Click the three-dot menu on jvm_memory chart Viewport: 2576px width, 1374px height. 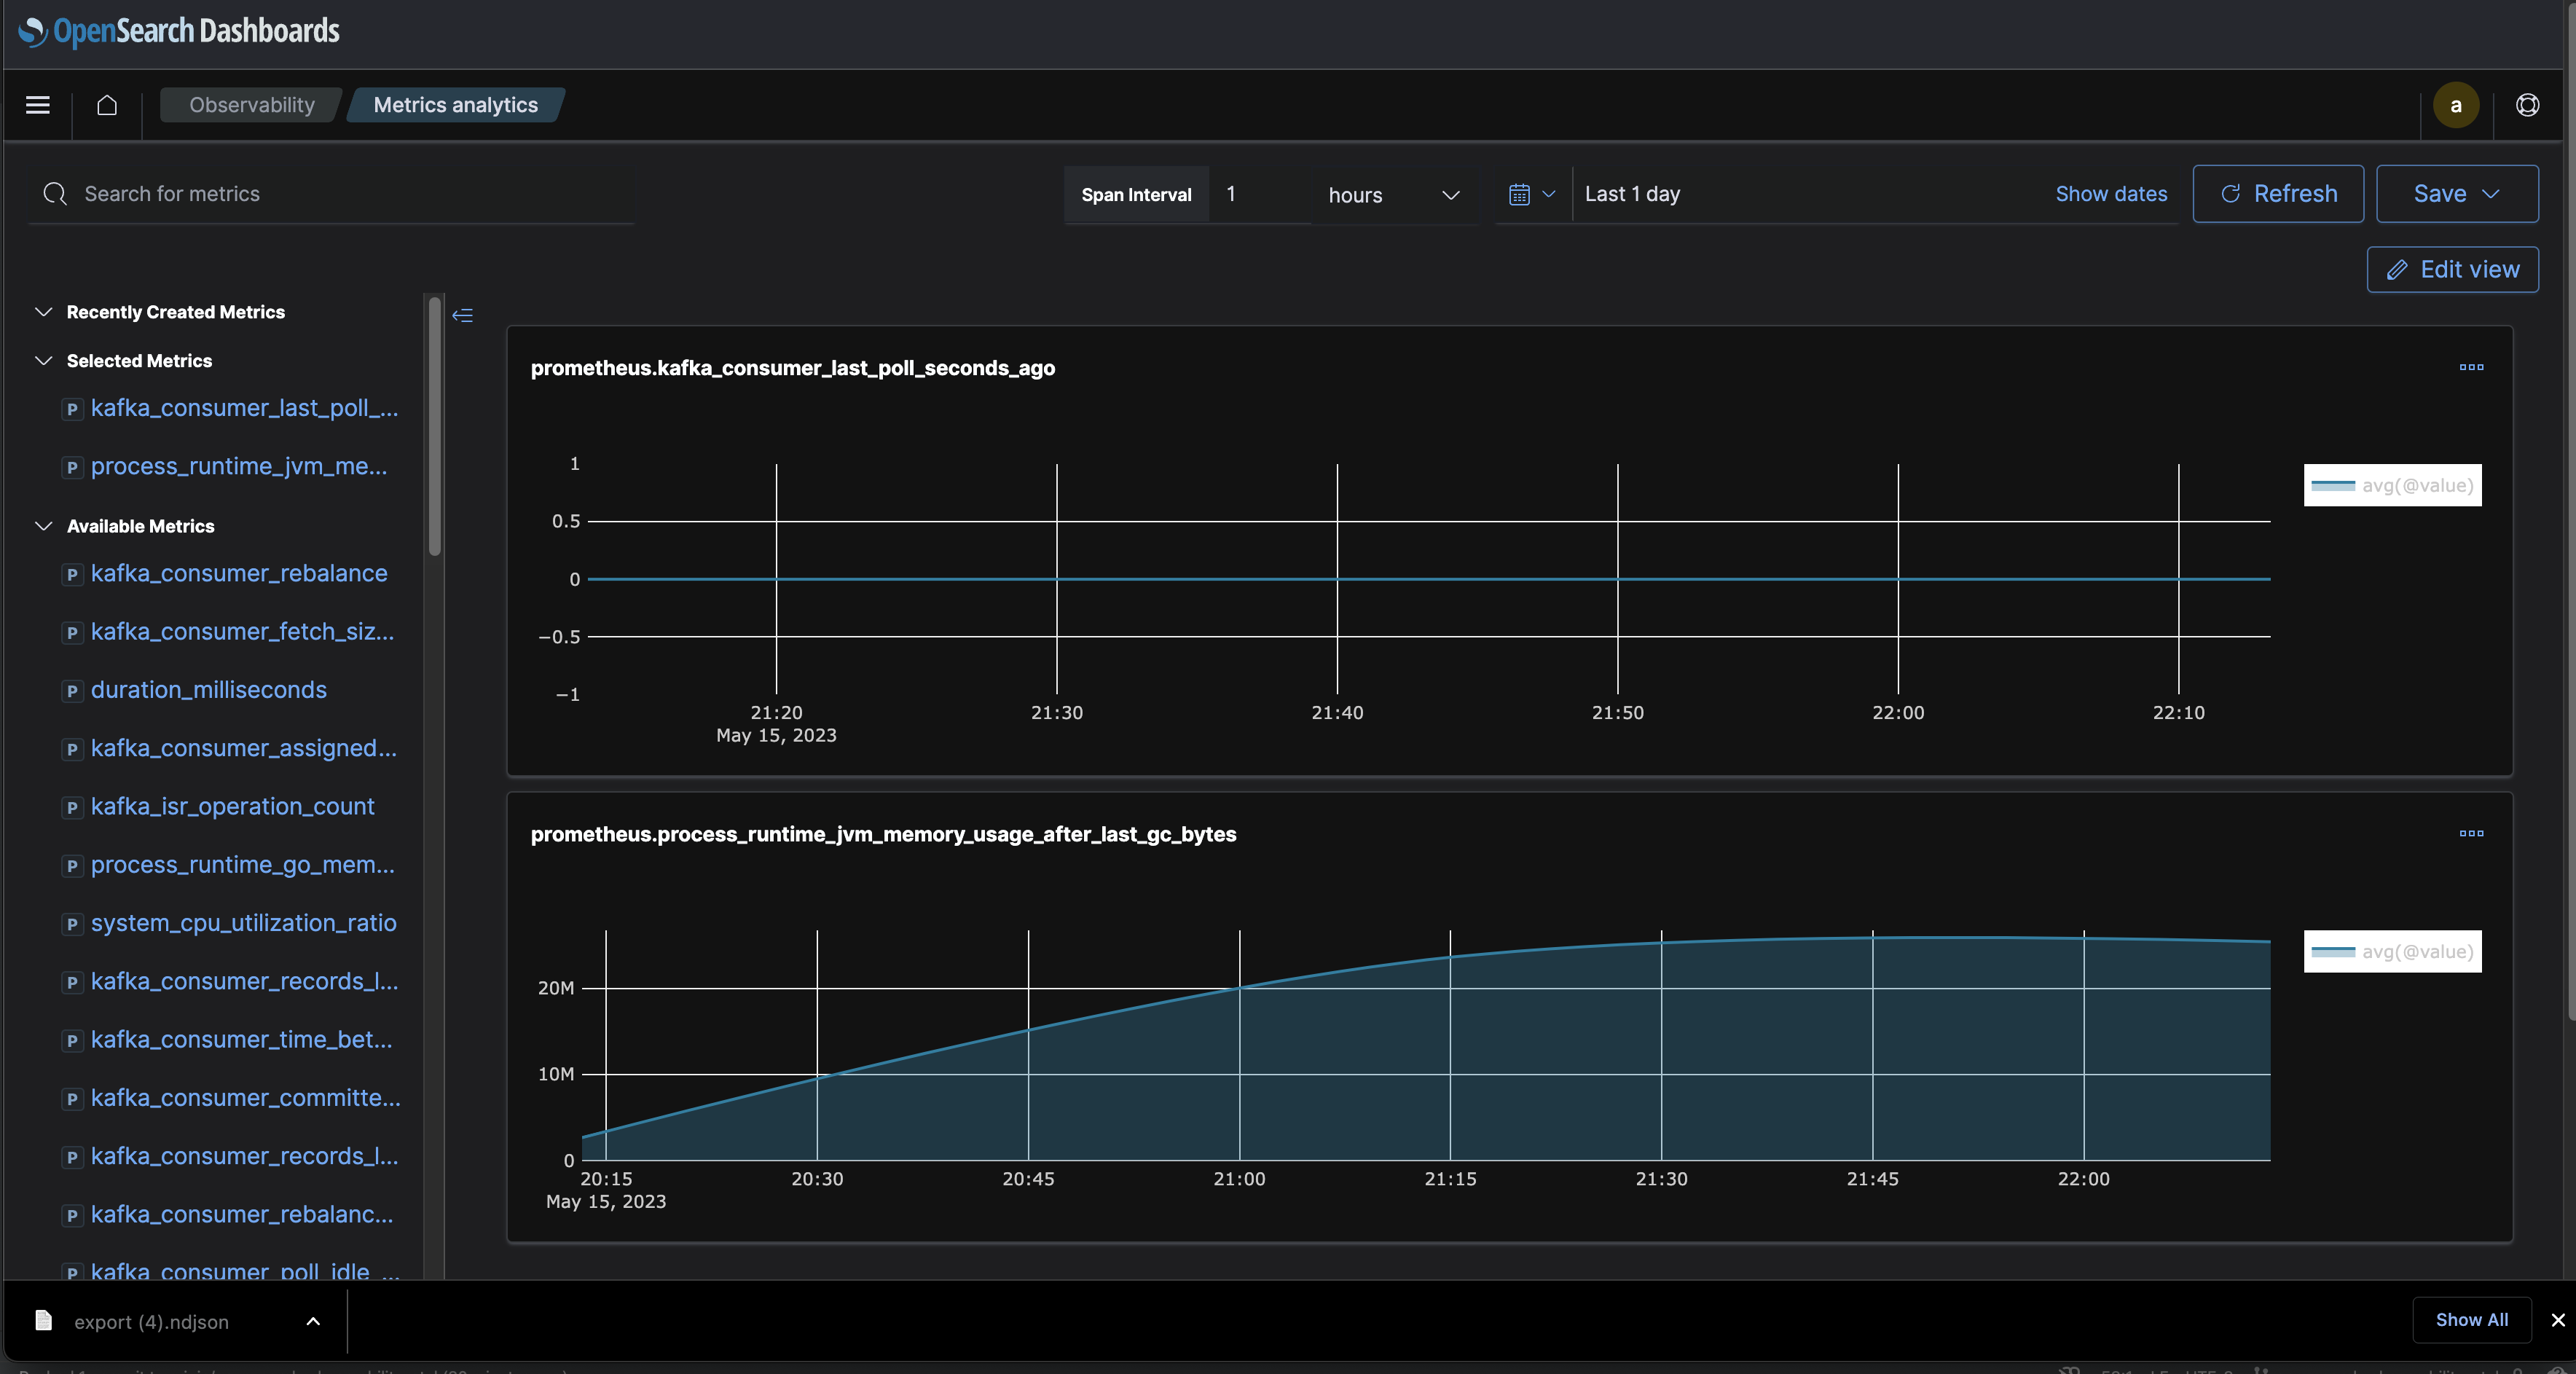2472,833
